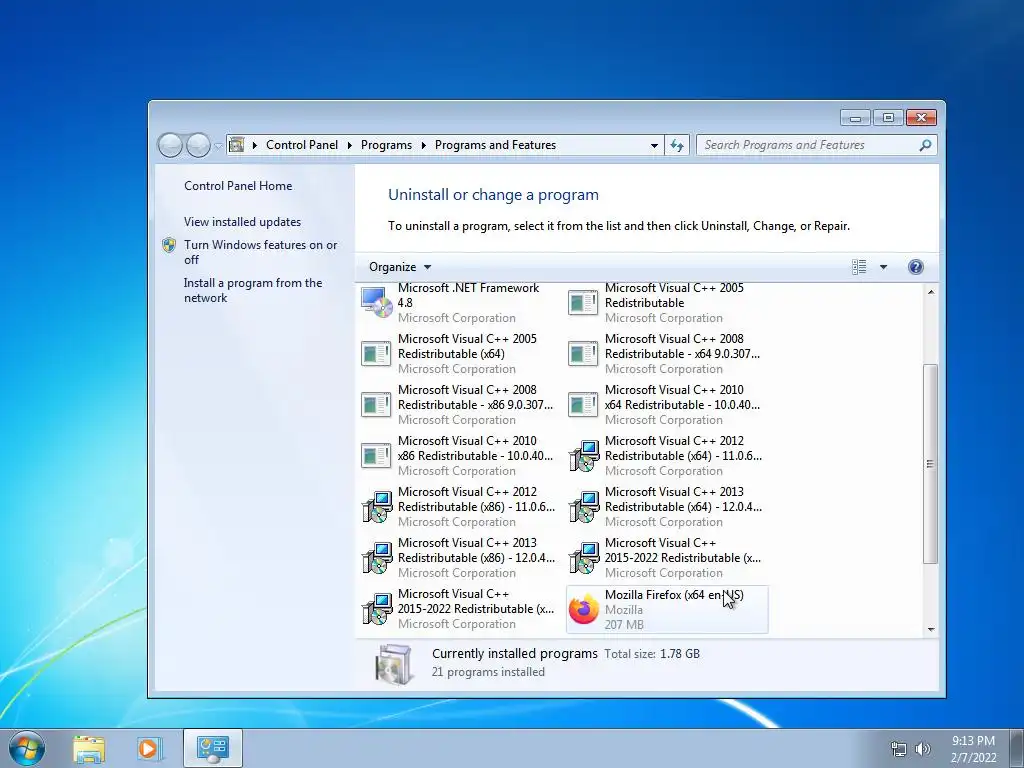Go to Programs breadcrumb
This screenshot has height=768, width=1024.
click(x=386, y=145)
